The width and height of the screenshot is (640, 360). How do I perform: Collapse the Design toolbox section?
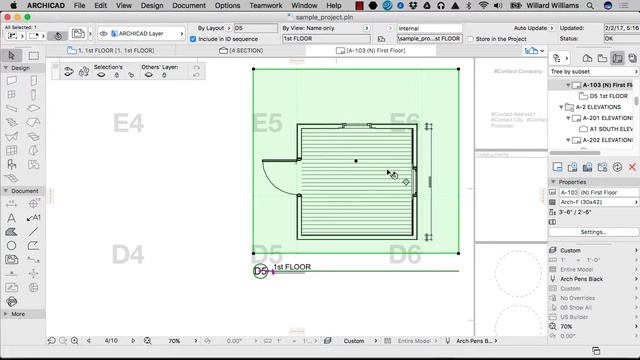pyautogui.click(x=6, y=68)
